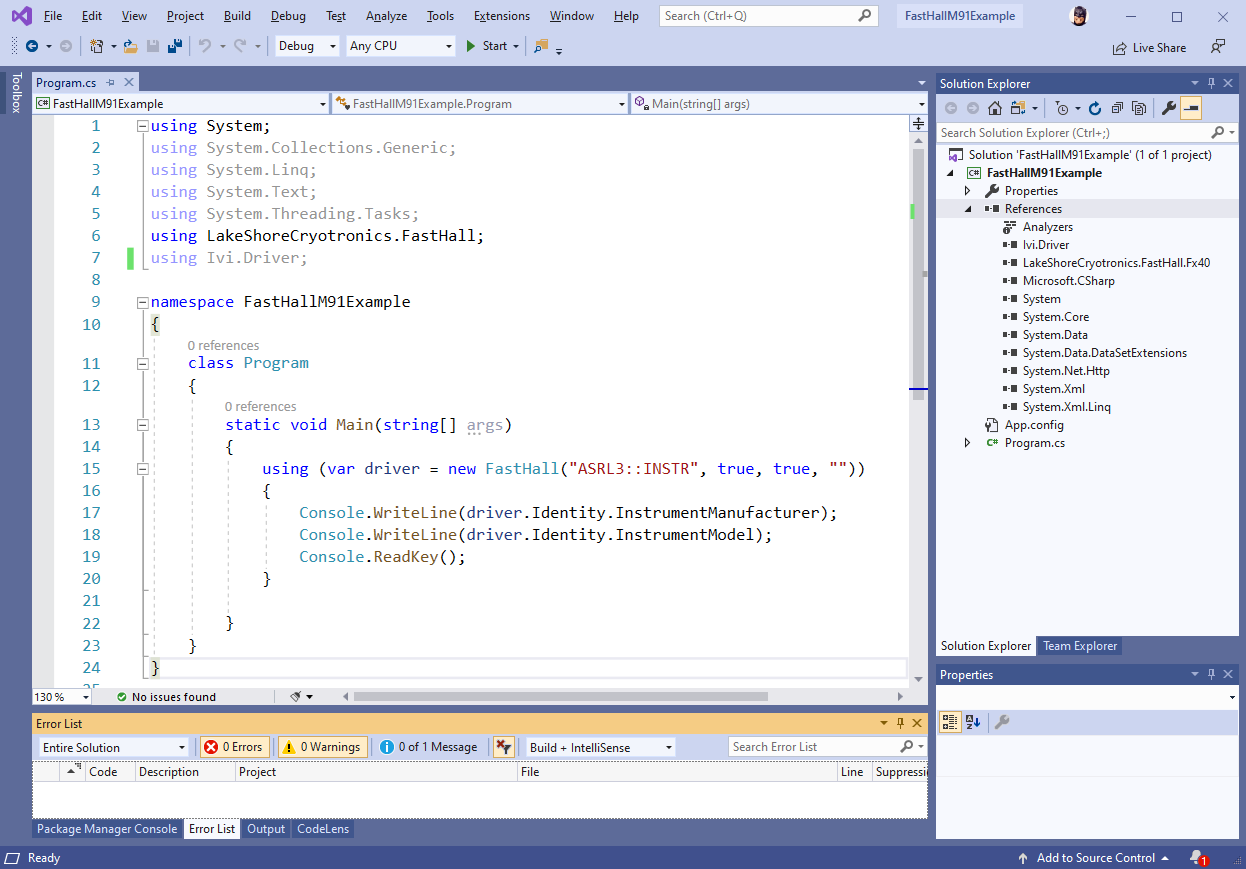Switch to the Team Explorer tab
Screen dimensions: 1246x869
pos(1079,645)
